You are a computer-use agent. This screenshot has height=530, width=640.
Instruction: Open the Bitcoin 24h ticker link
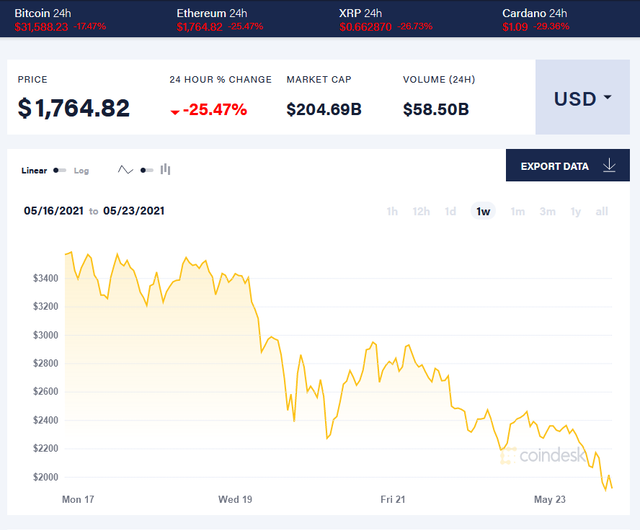click(x=60, y=19)
